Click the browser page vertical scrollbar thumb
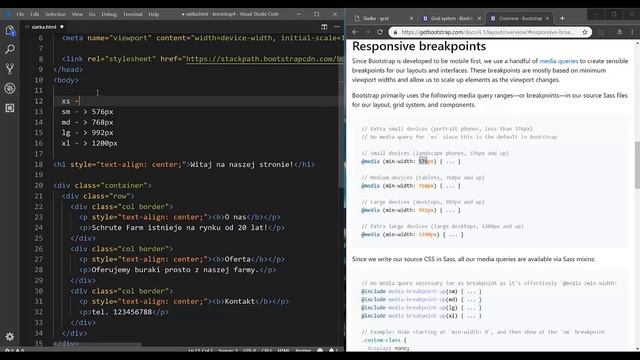640x360 pixels. click(637, 165)
